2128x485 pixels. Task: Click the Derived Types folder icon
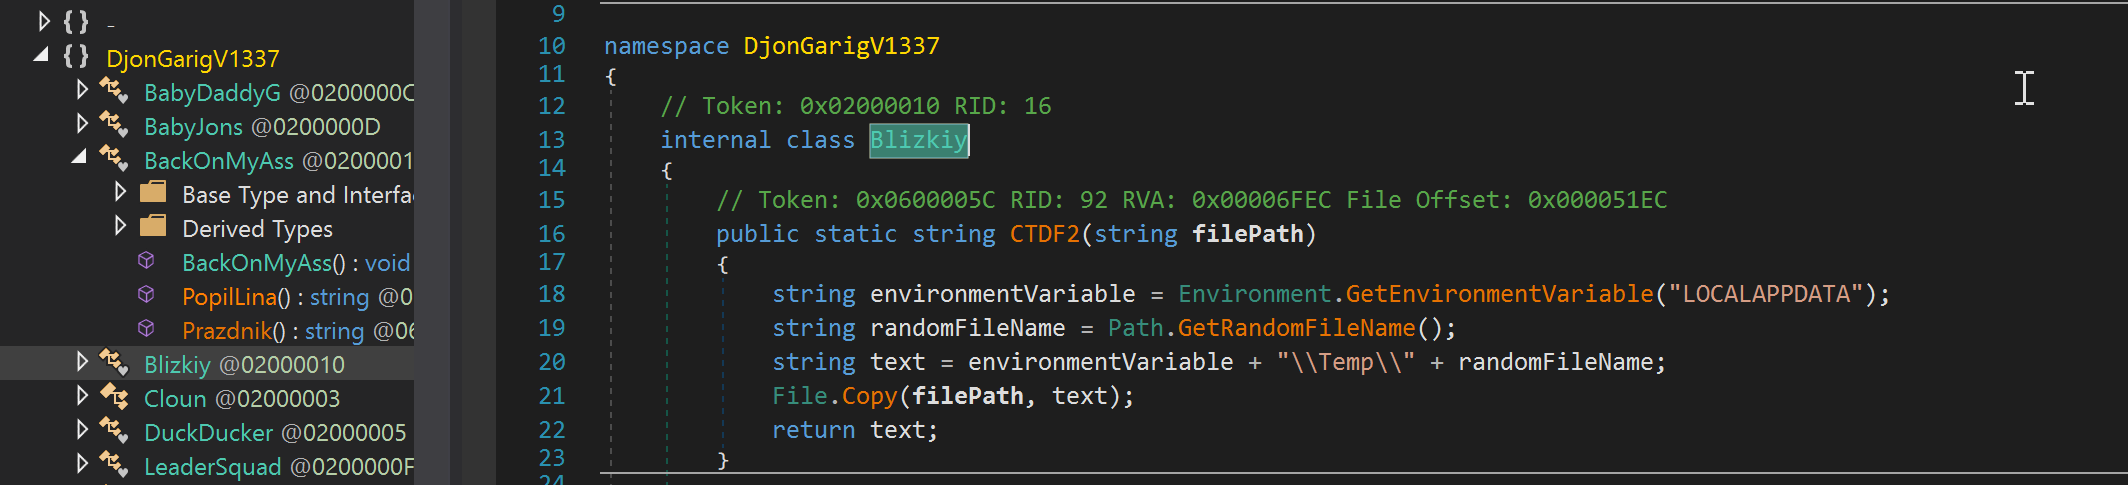click(x=153, y=226)
